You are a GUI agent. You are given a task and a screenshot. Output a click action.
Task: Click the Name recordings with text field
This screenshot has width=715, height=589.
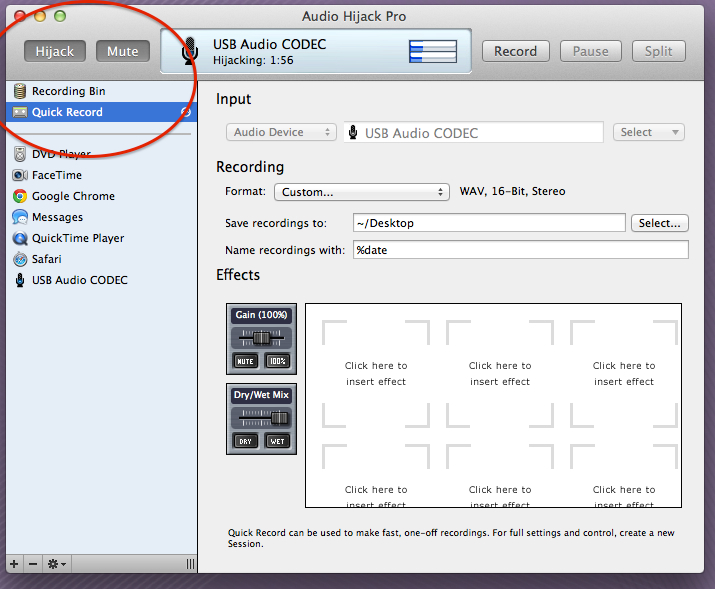pyautogui.click(x=520, y=250)
